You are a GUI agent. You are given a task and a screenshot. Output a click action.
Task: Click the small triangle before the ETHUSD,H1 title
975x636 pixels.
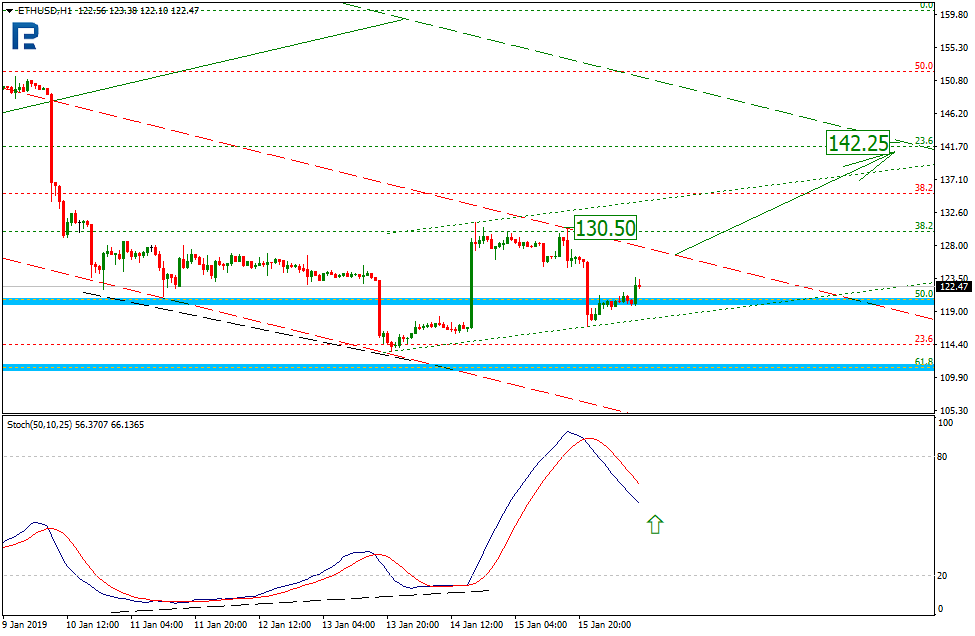[8, 9]
